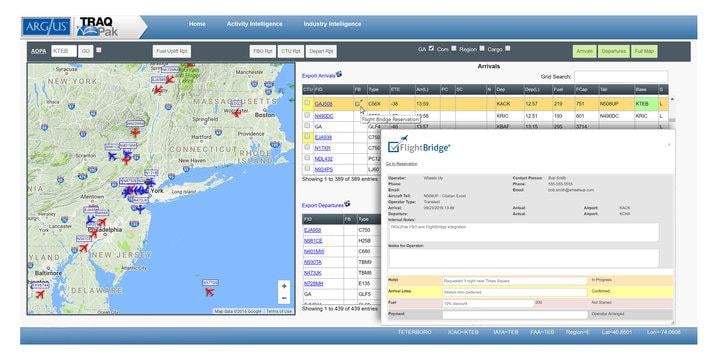Zoom in on the map with plus
Viewport: 720px width, 360px height.
[x=284, y=286]
